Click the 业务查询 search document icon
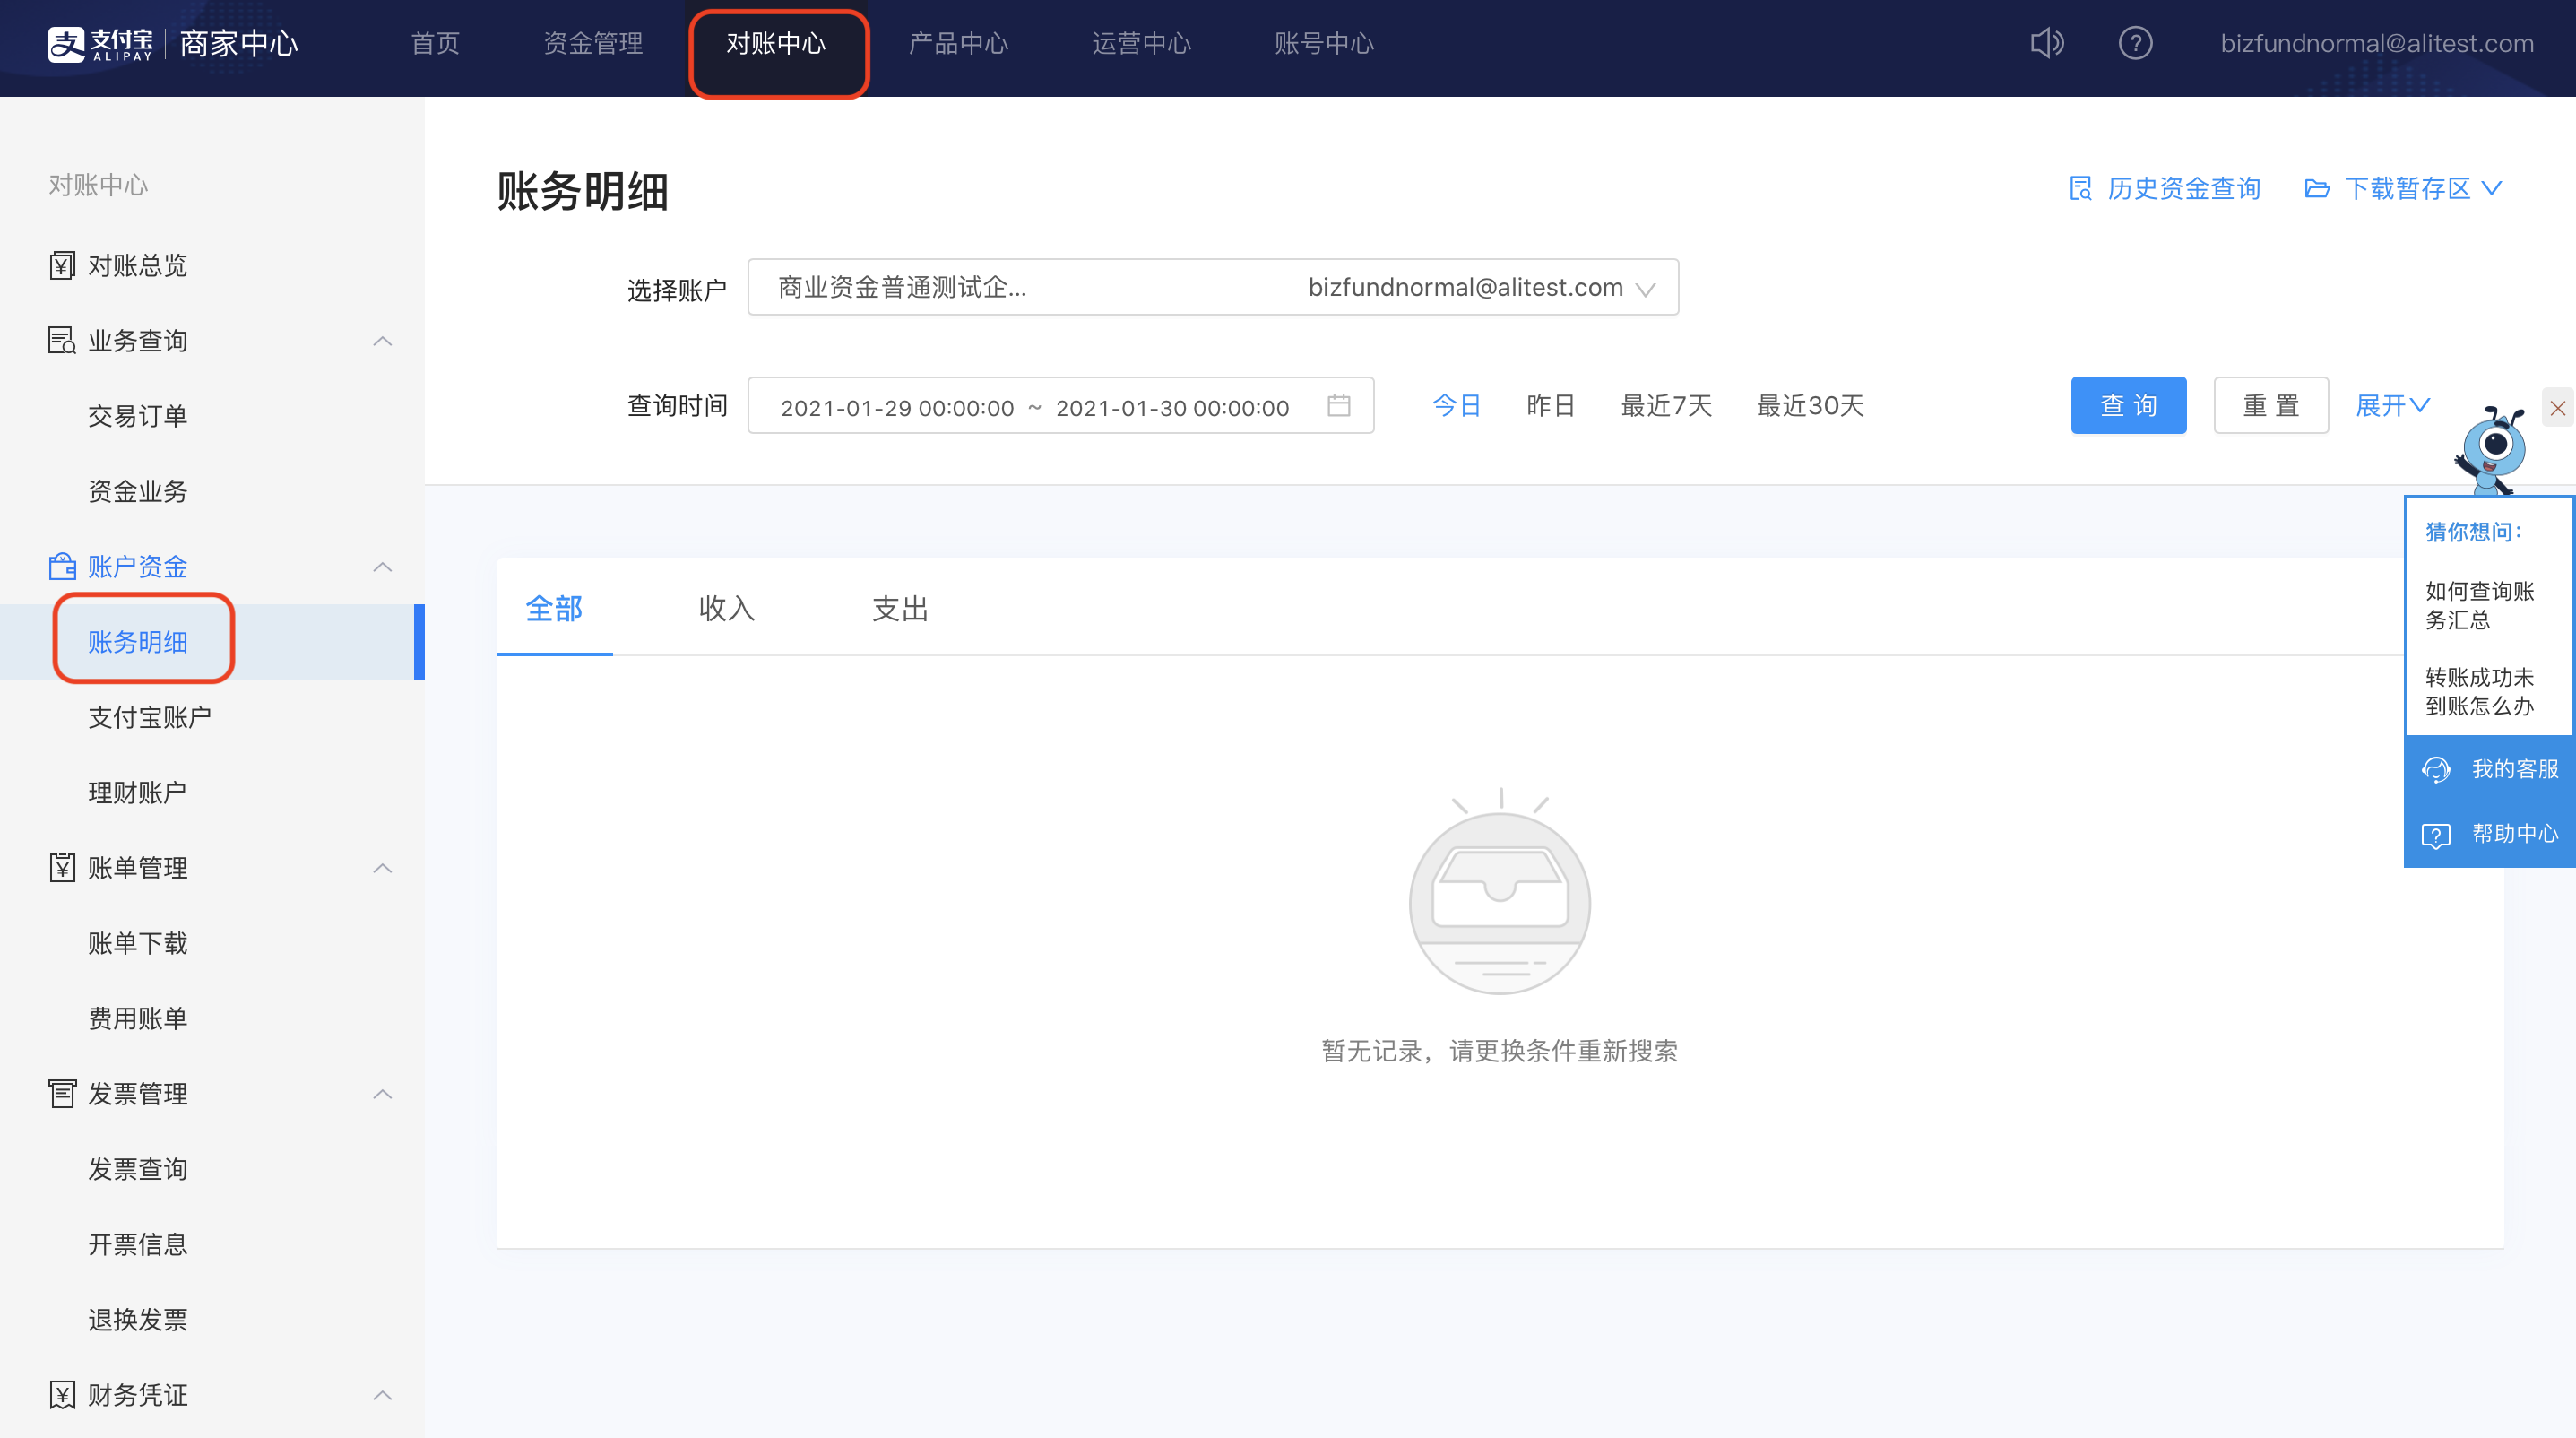Image resolution: width=2576 pixels, height=1438 pixels. pos(62,341)
